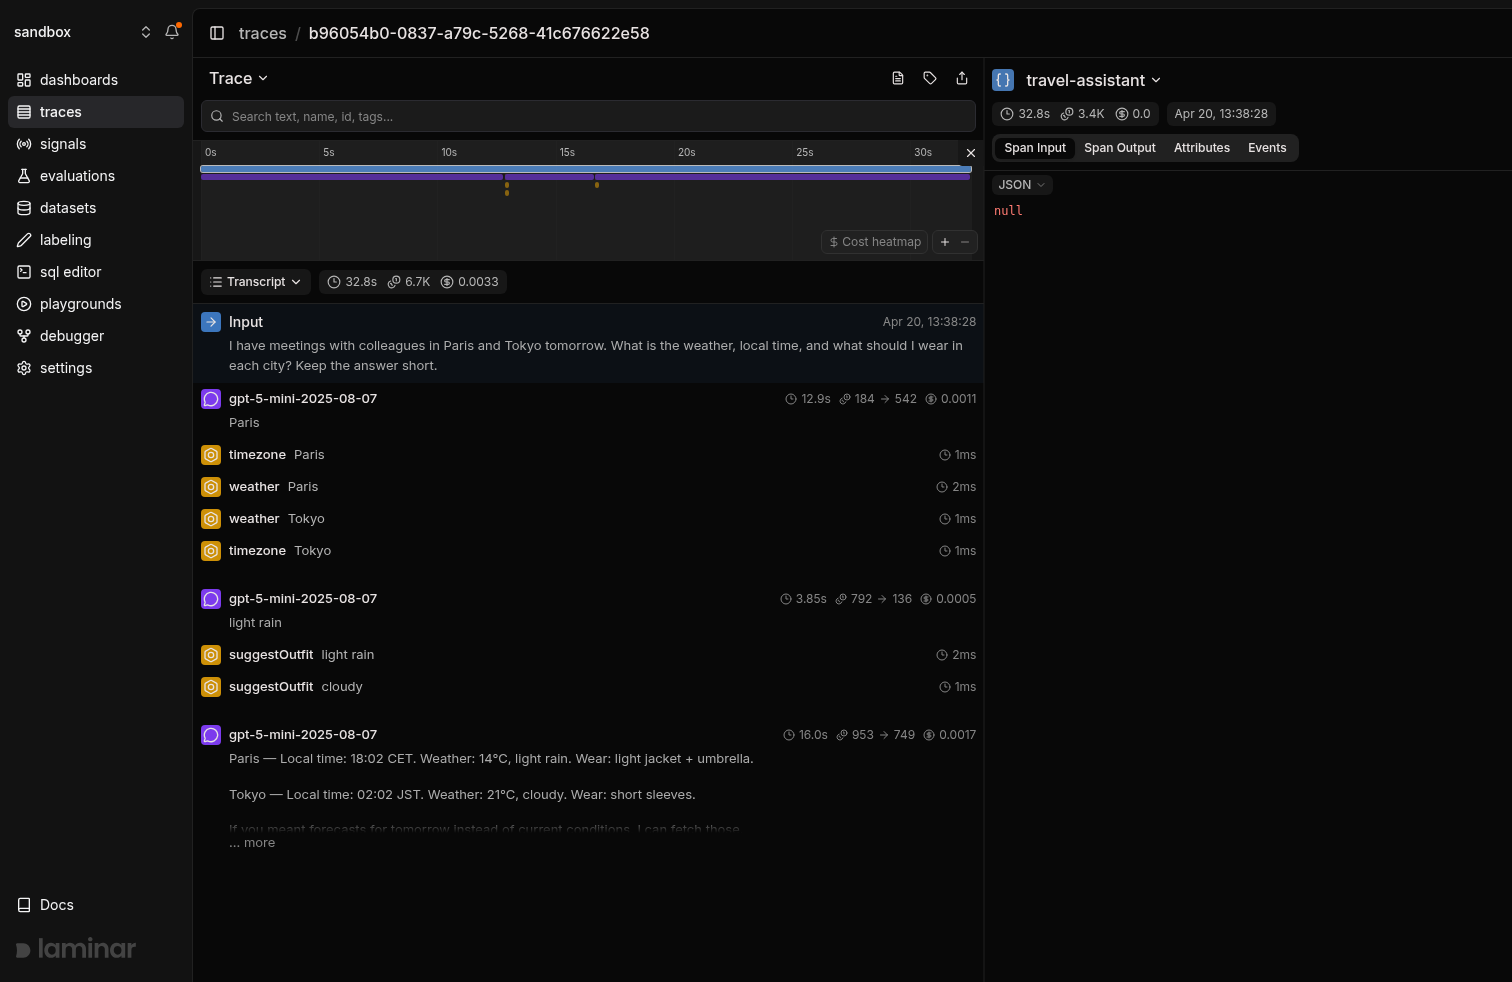Select the weather Paris span row
1512x982 pixels.
pyautogui.click(x=588, y=487)
